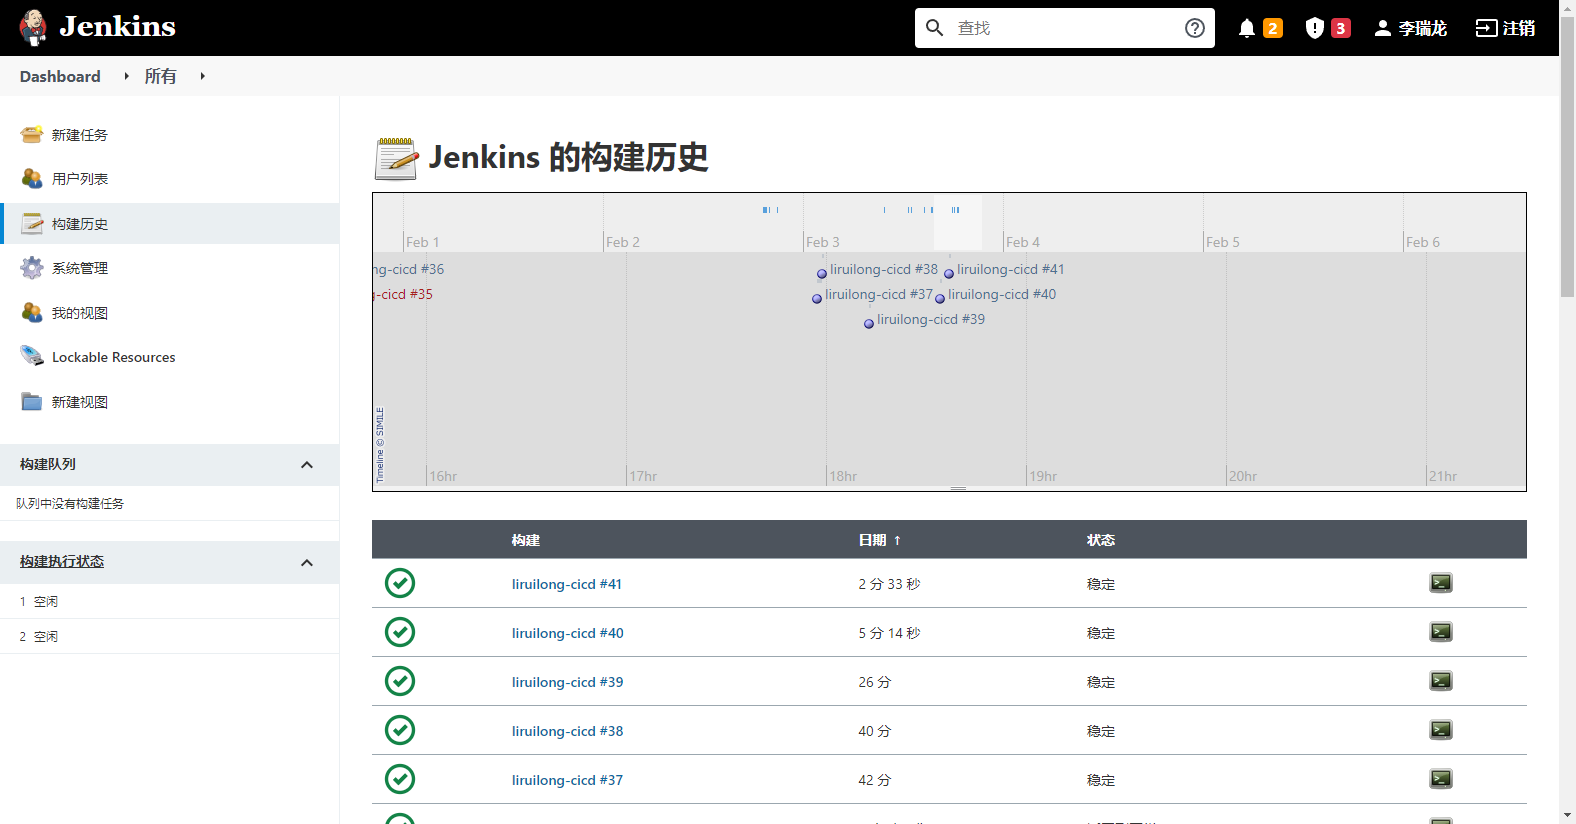The height and width of the screenshot is (824, 1576).
Task: View console output for build #38
Action: pos(1441,730)
